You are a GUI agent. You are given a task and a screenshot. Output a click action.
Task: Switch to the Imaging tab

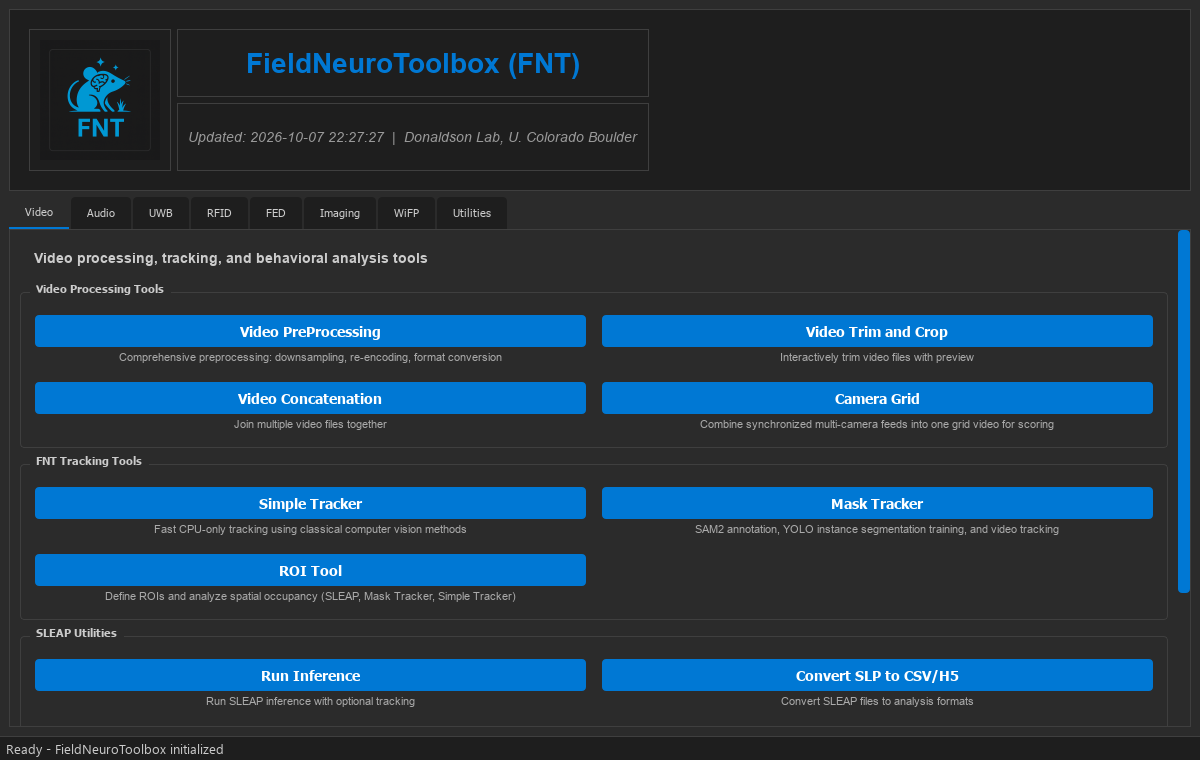(340, 213)
